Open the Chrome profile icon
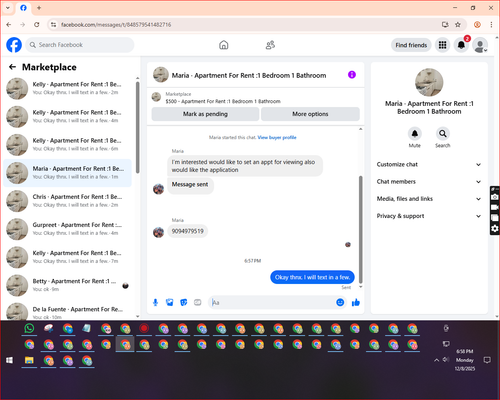This screenshot has width=500, height=400. point(477,25)
